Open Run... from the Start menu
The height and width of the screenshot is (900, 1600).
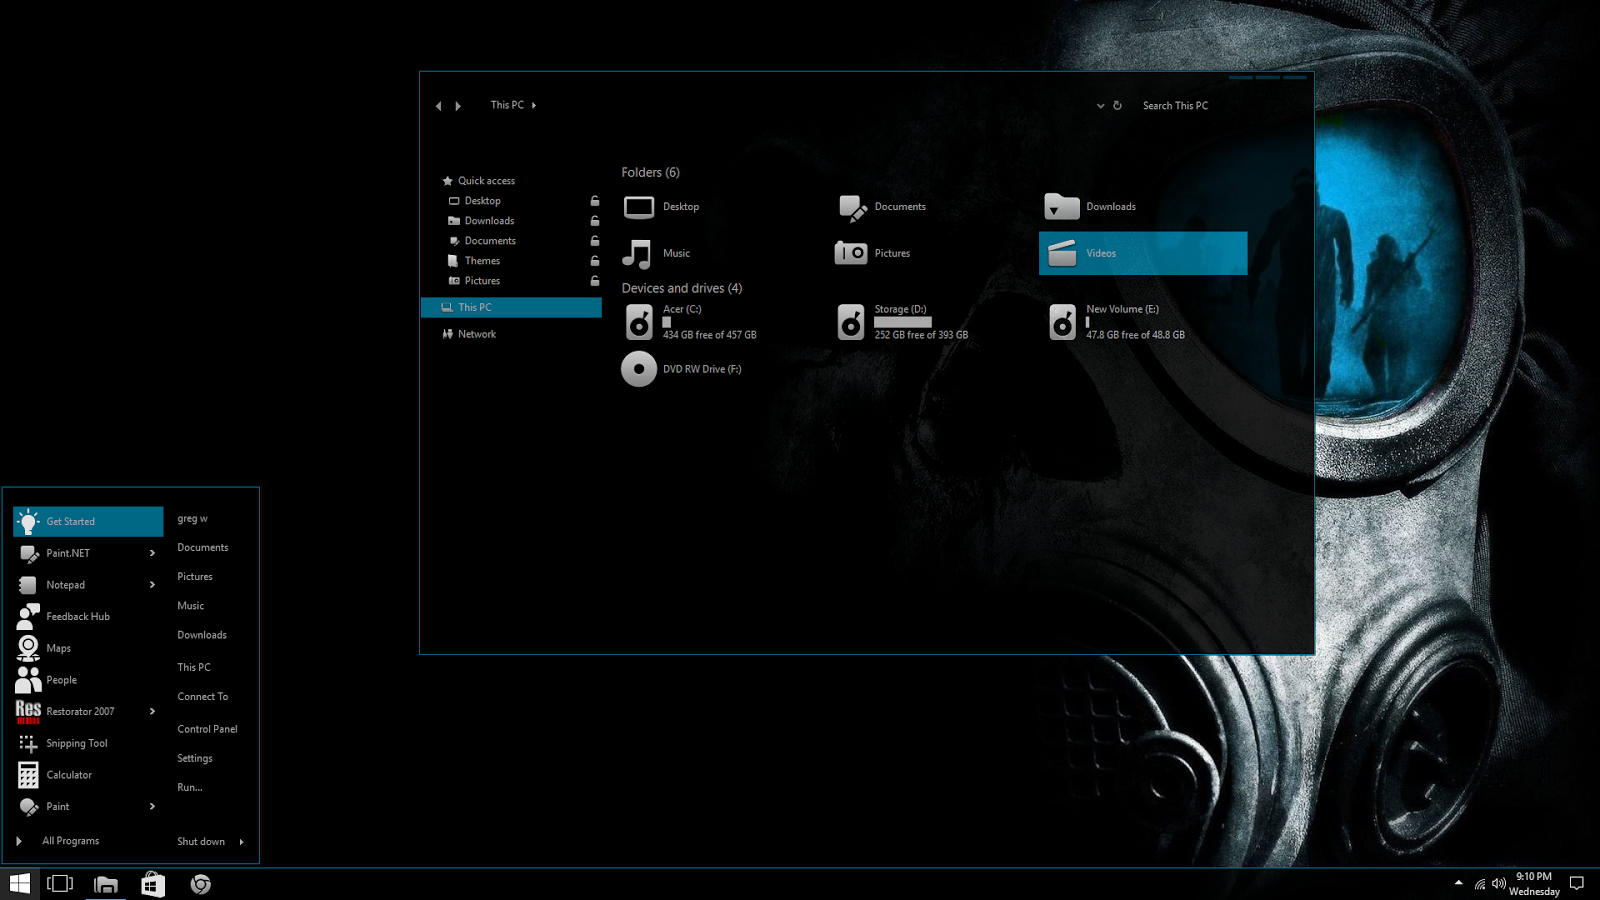coord(189,787)
